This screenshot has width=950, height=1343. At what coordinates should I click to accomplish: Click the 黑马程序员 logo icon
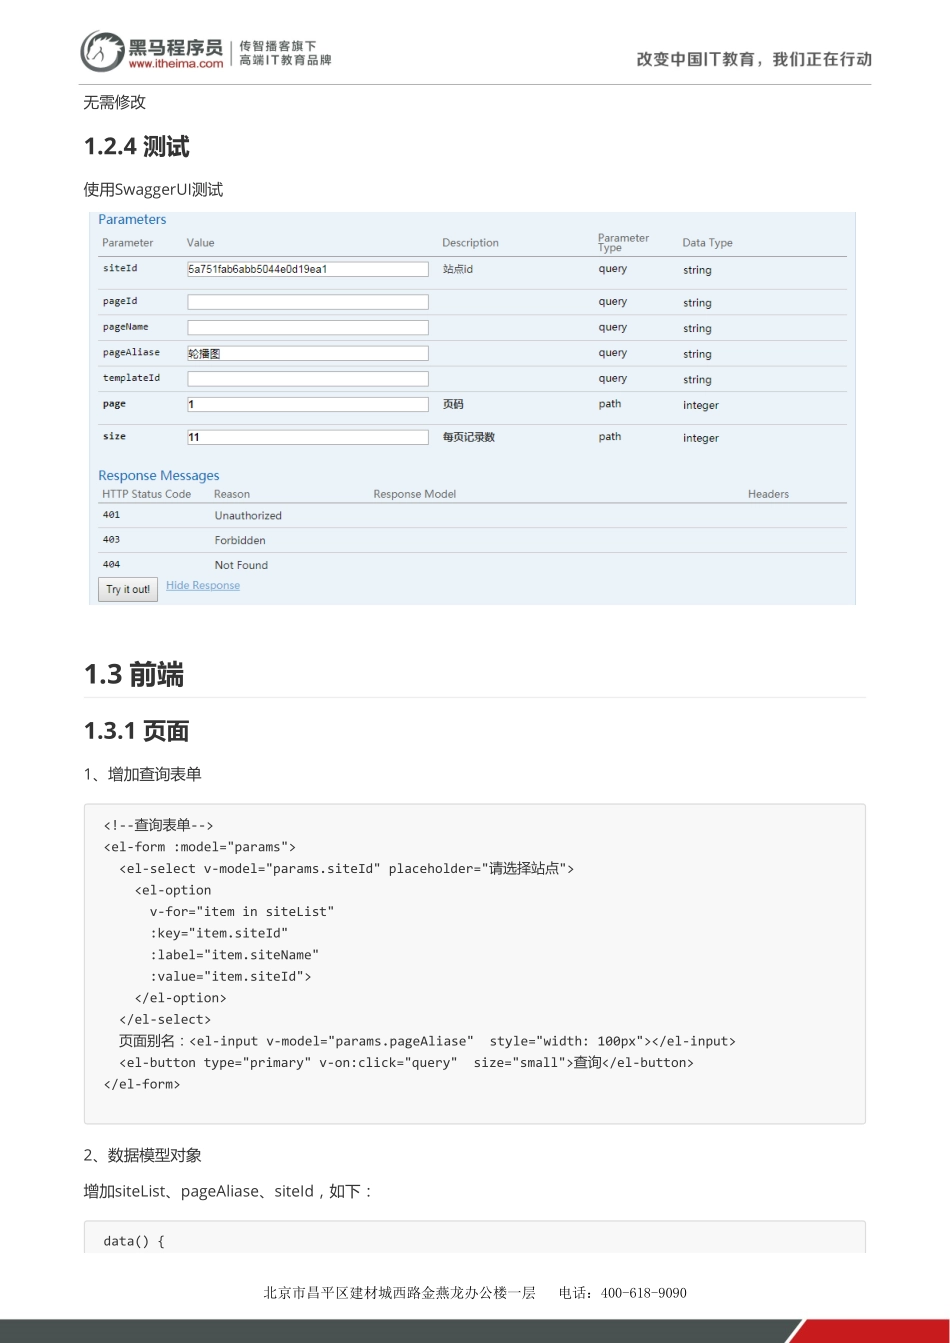[x=100, y=50]
